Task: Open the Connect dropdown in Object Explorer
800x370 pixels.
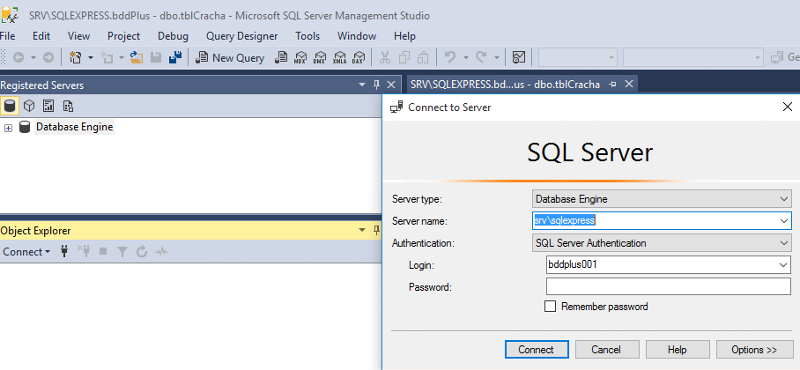Action: click(27, 252)
